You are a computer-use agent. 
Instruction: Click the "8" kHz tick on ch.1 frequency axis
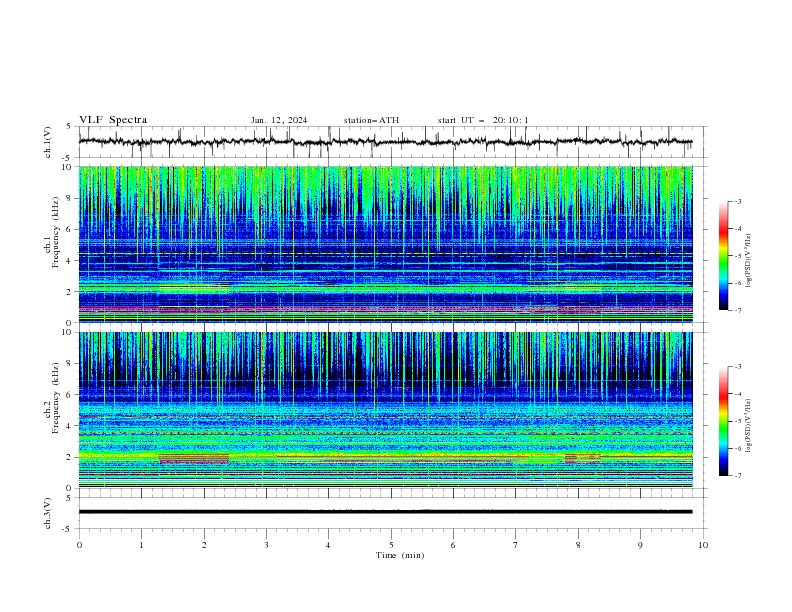71,198
